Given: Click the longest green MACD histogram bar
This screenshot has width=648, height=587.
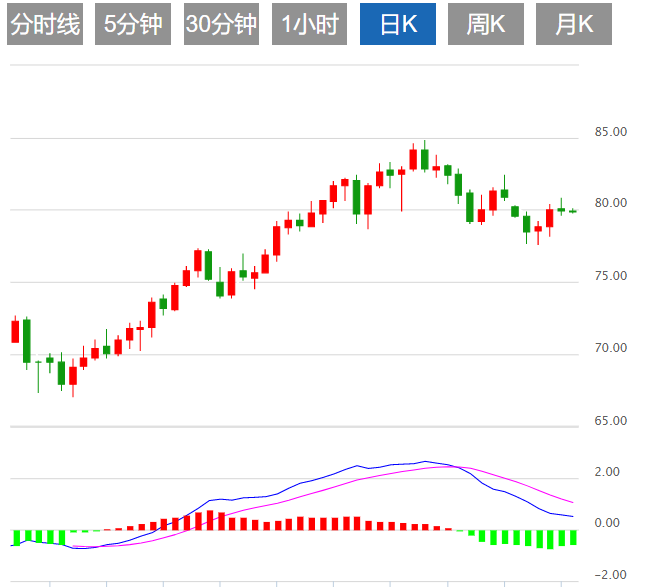Looking at the screenshot, I should pos(550,538).
